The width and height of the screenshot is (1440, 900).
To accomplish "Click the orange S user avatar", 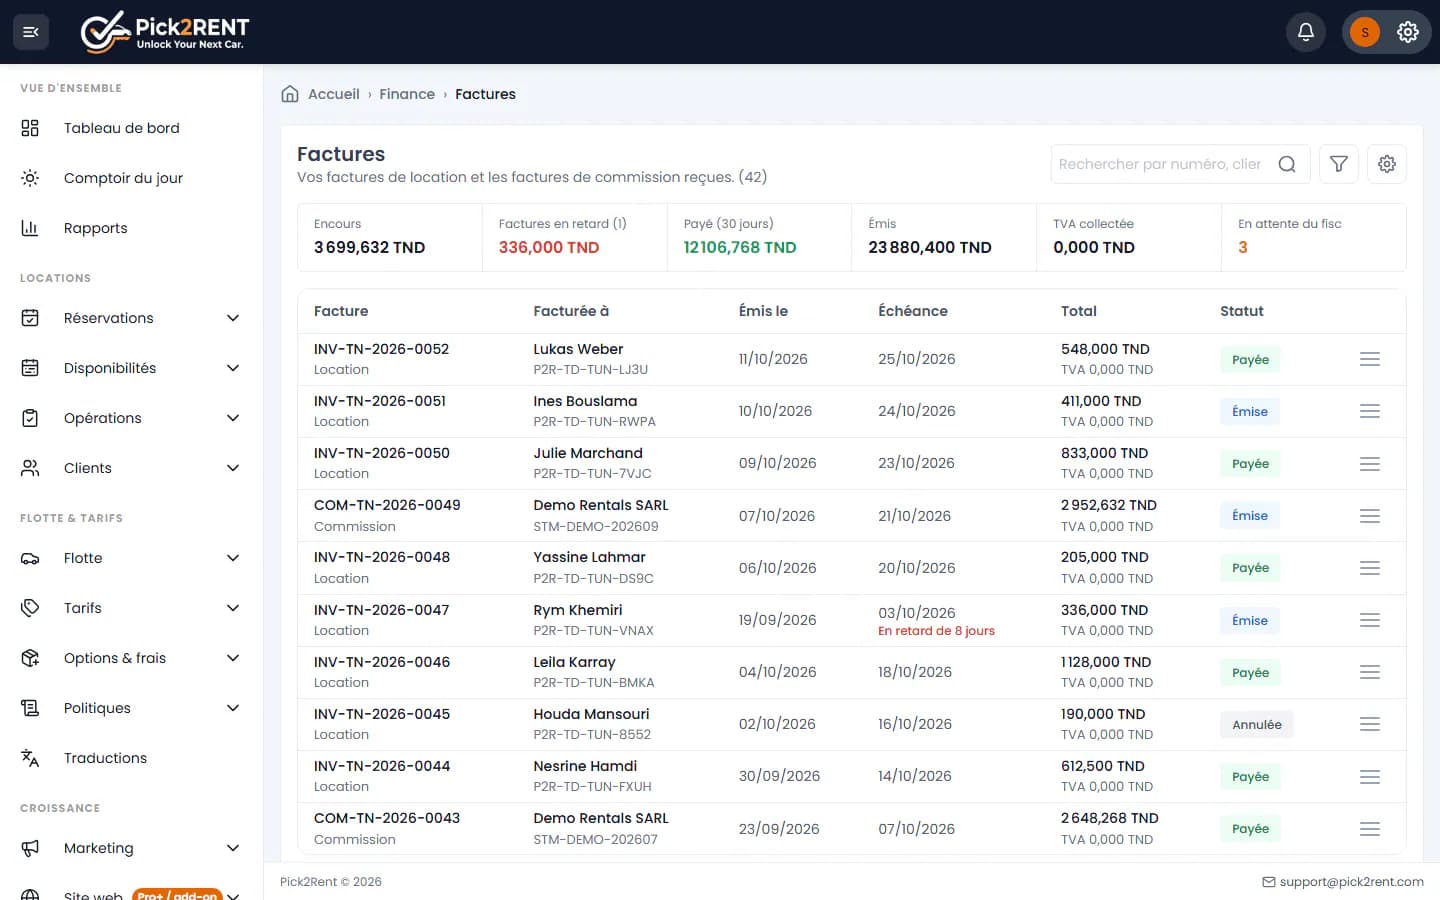I will pyautogui.click(x=1365, y=32).
